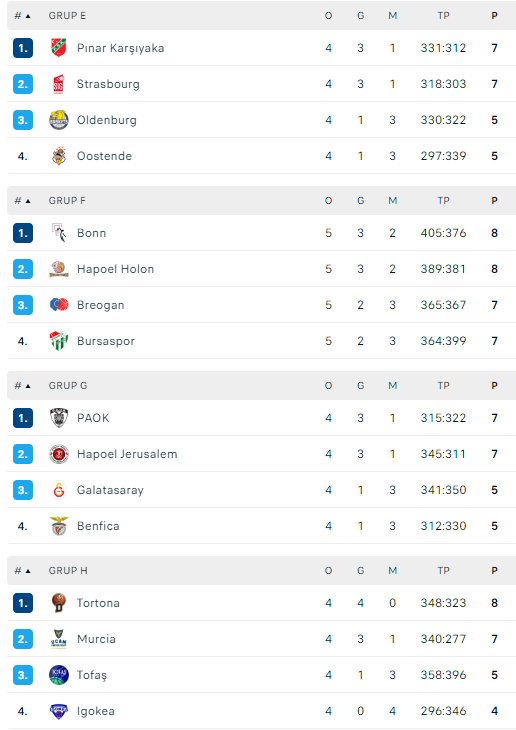
Task: Click the Bursaspor green striped logo
Action: [x=59, y=341]
